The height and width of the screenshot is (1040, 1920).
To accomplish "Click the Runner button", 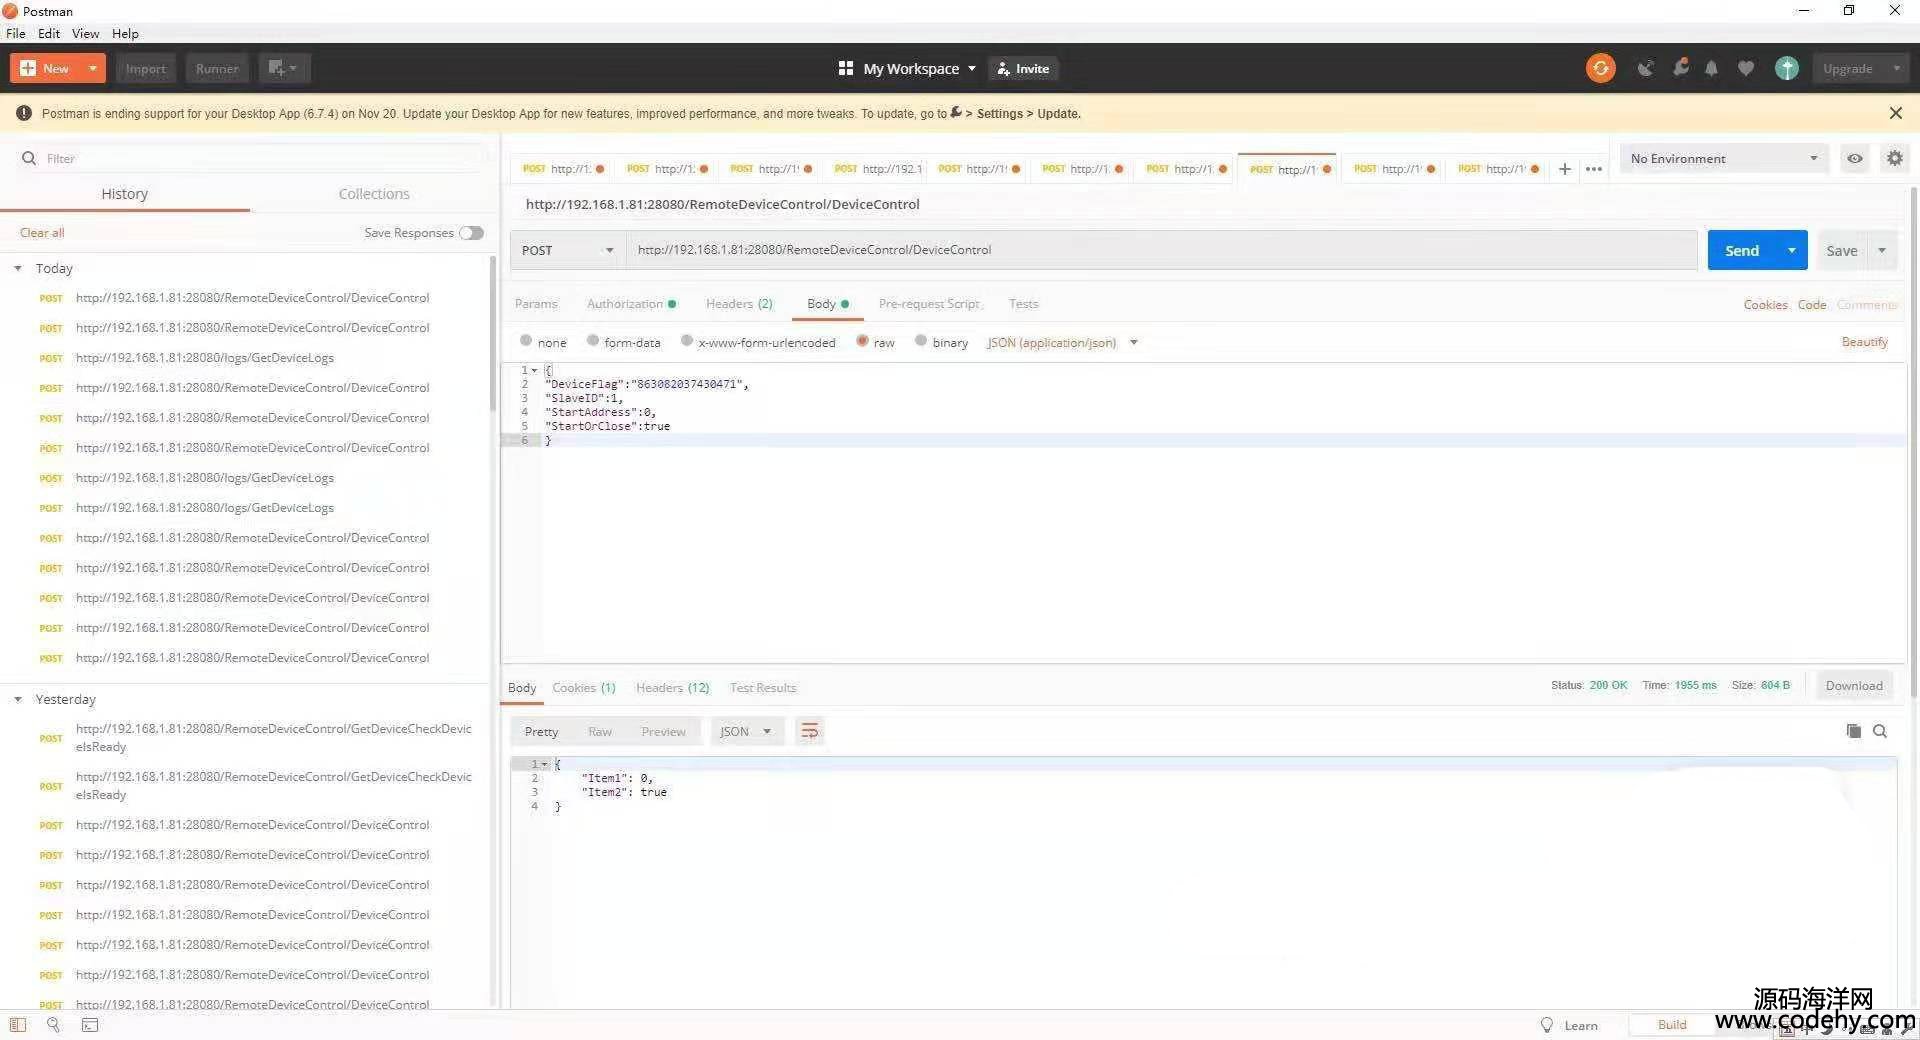I will point(217,68).
